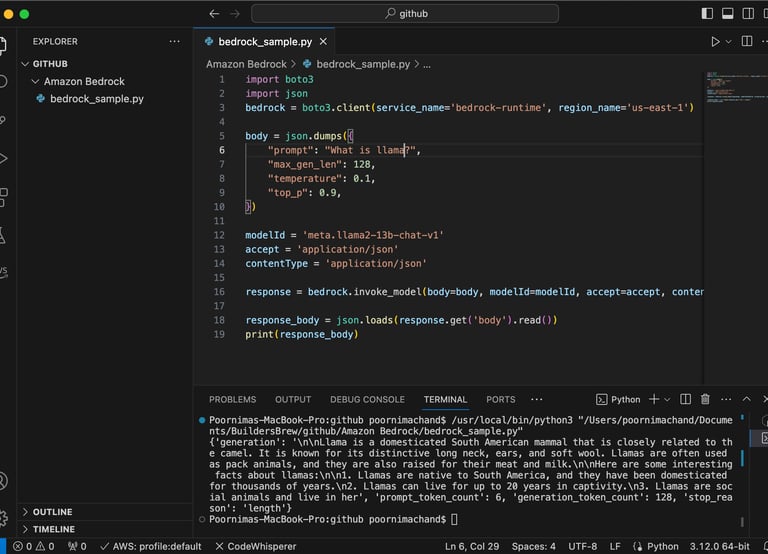
Task: Open the DEBUG CONSOLE tab
Action: point(367,399)
